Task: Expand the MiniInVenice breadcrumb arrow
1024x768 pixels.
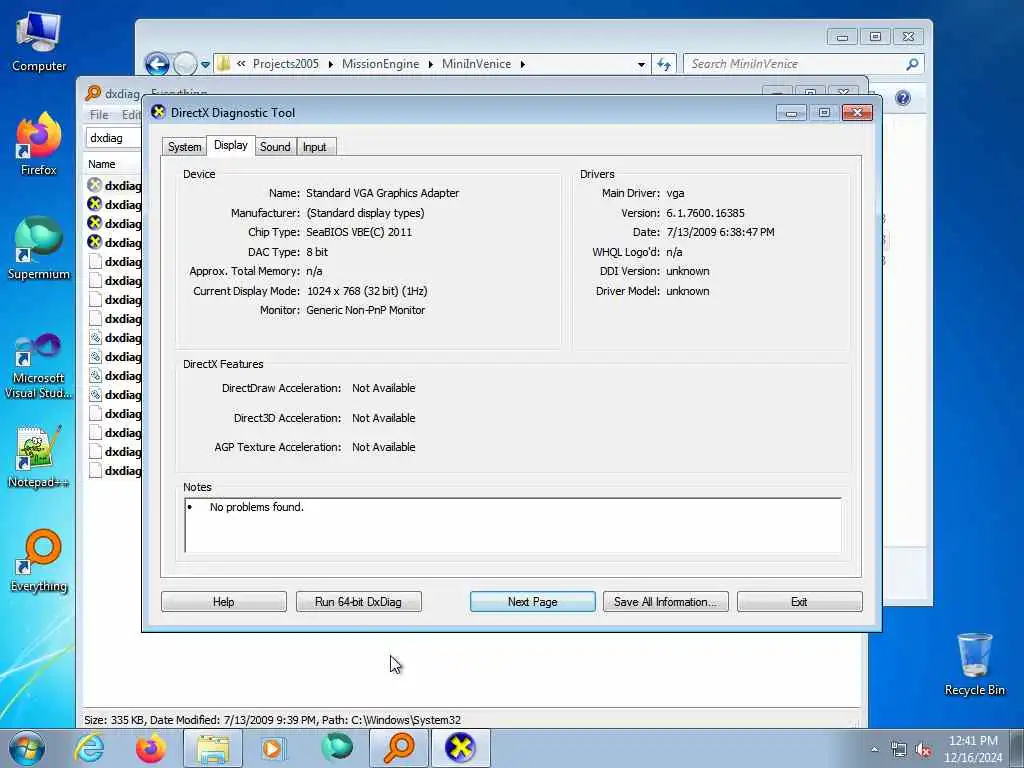Action: click(x=522, y=64)
